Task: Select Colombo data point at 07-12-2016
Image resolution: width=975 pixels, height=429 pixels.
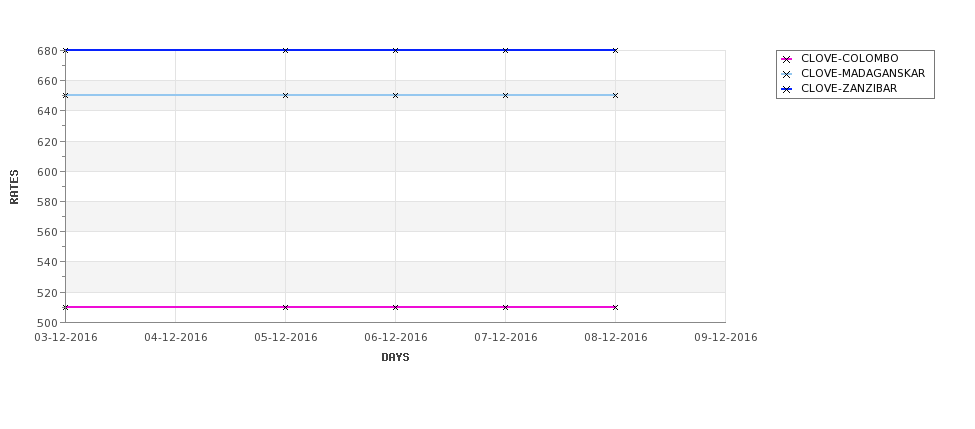Action: (x=506, y=308)
